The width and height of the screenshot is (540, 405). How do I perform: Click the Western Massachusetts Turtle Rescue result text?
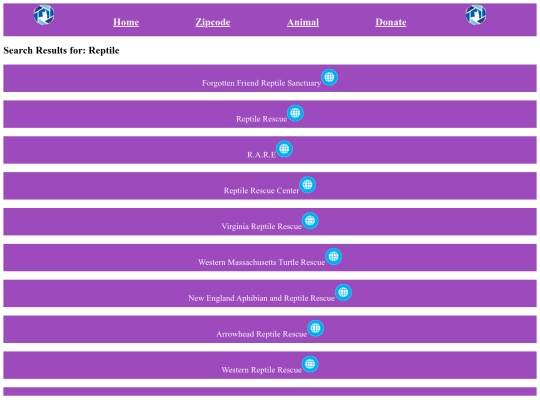click(x=261, y=262)
